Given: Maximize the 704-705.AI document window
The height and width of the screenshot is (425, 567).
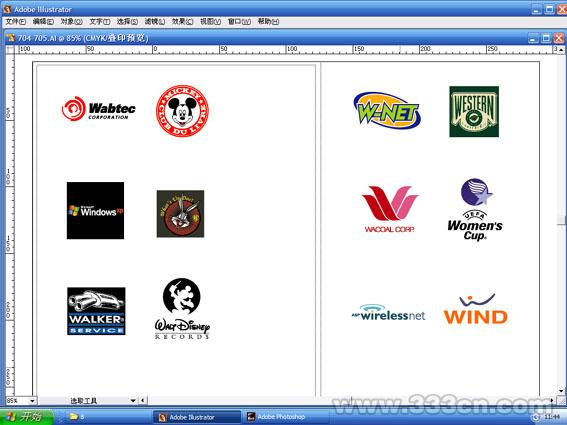Looking at the screenshot, I should [546, 38].
